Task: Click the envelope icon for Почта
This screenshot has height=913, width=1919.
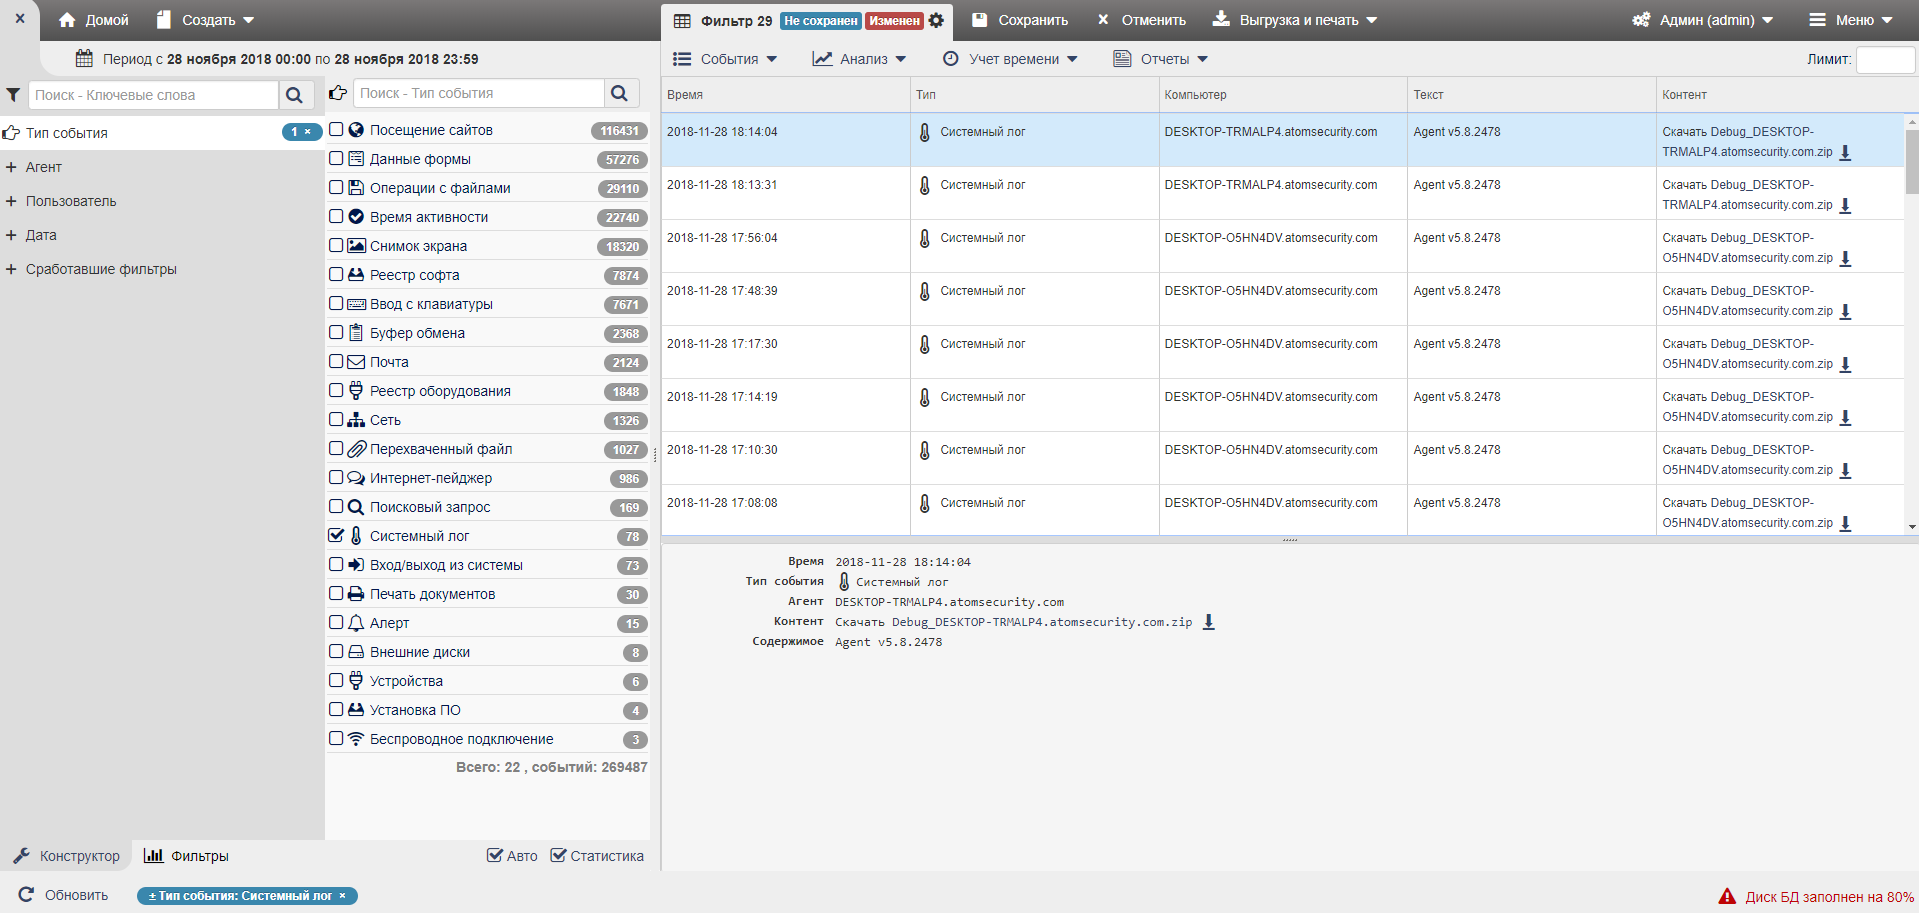Action: [356, 362]
